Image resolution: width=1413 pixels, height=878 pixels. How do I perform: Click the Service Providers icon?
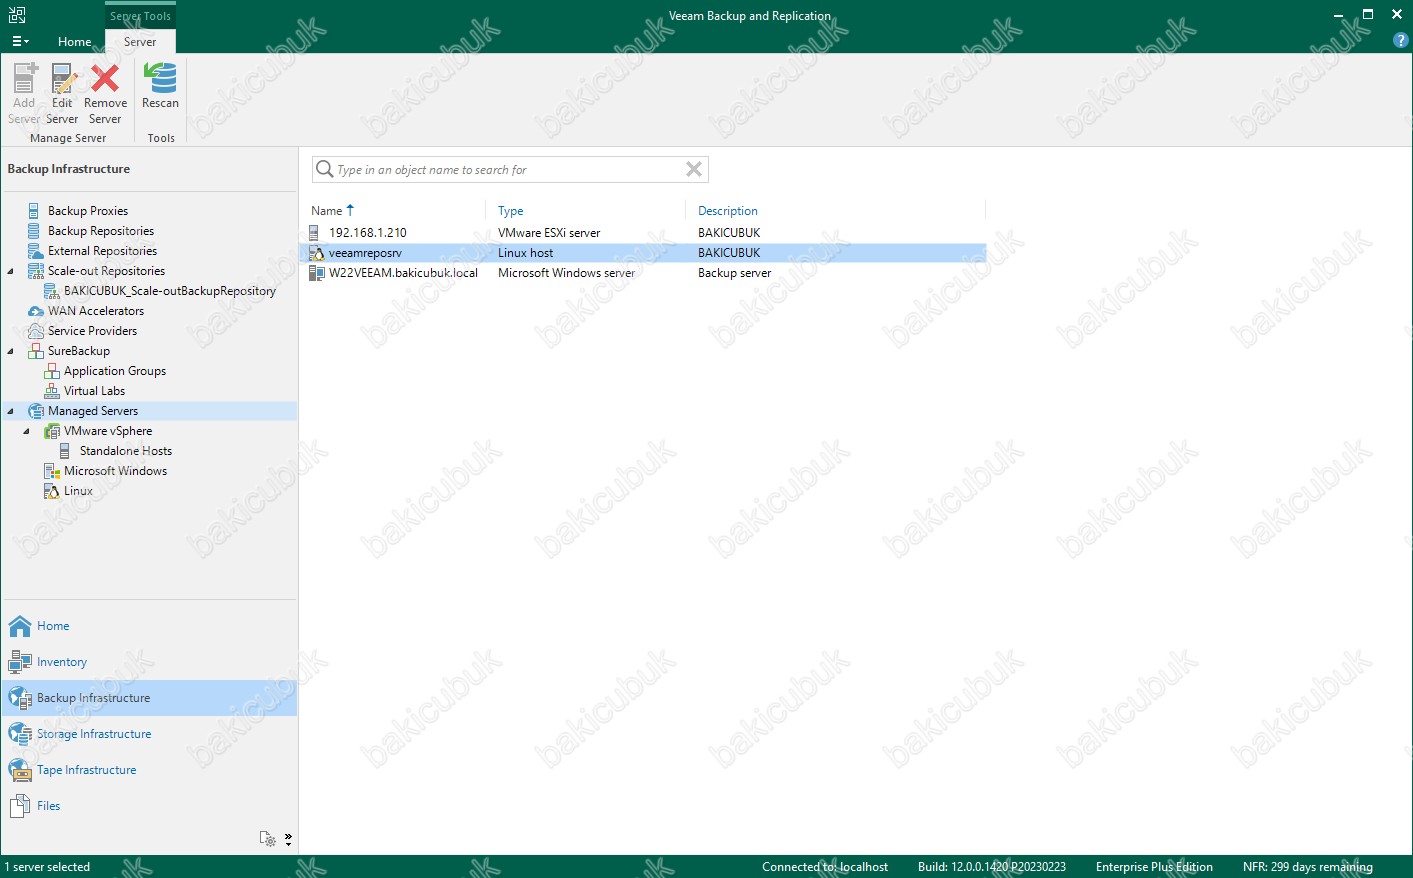[36, 331]
